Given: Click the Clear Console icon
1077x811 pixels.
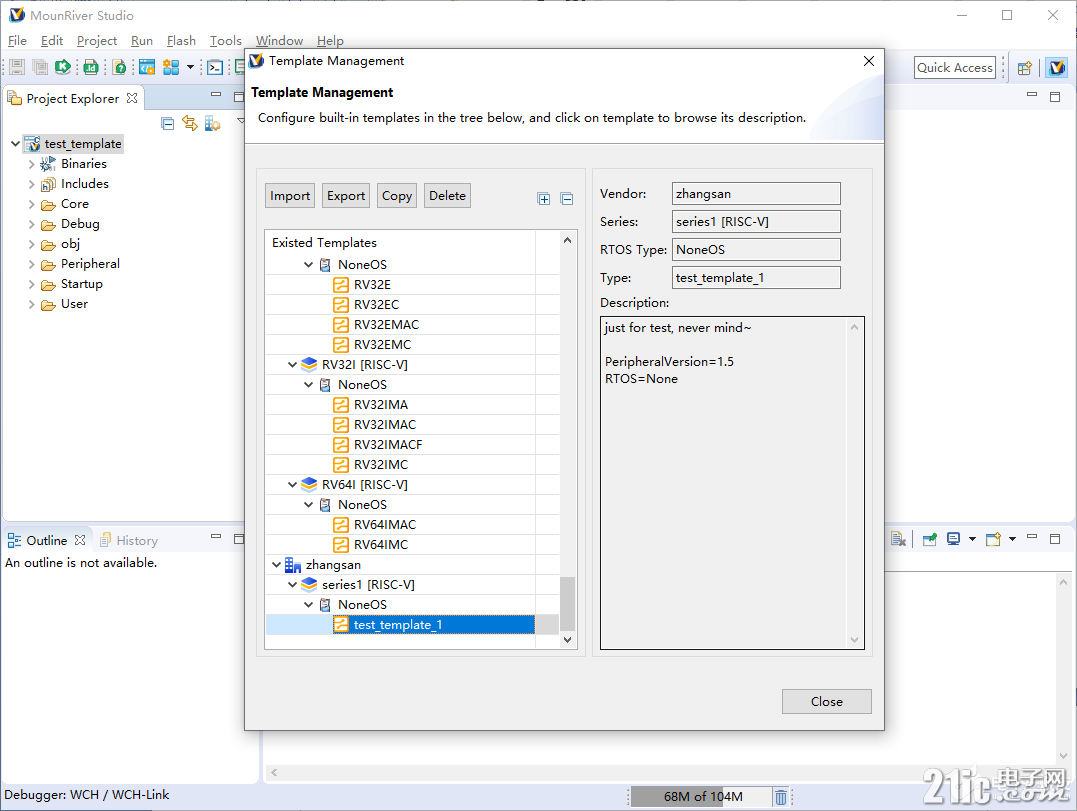Looking at the screenshot, I should 898,539.
